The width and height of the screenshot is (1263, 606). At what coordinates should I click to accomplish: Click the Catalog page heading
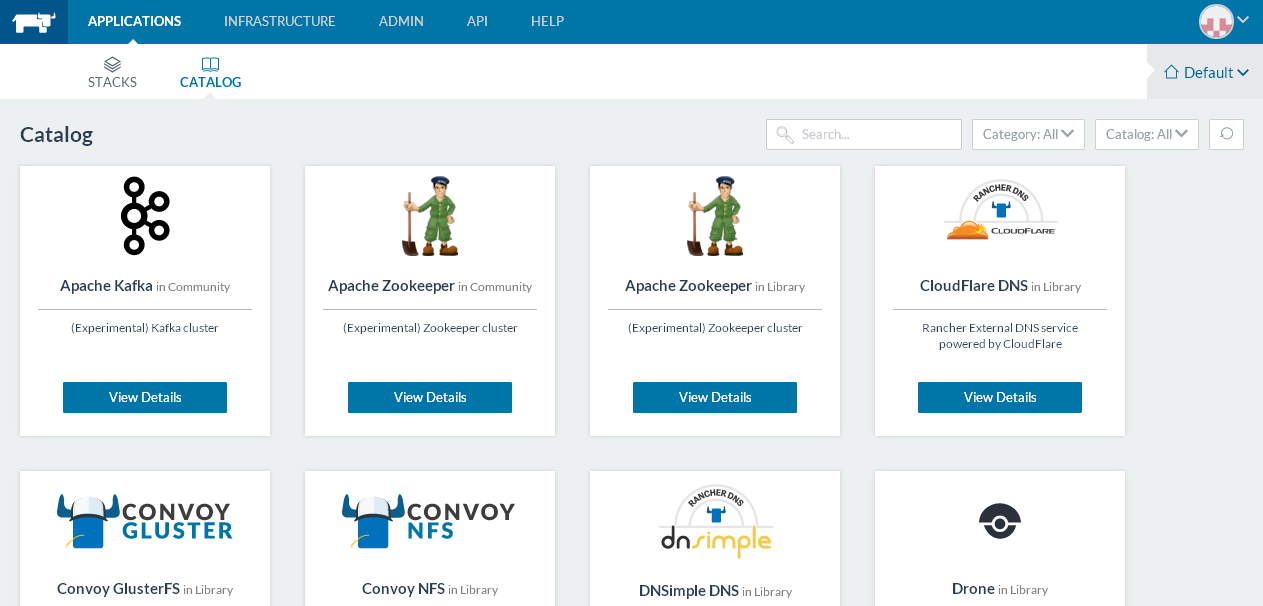click(56, 134)
